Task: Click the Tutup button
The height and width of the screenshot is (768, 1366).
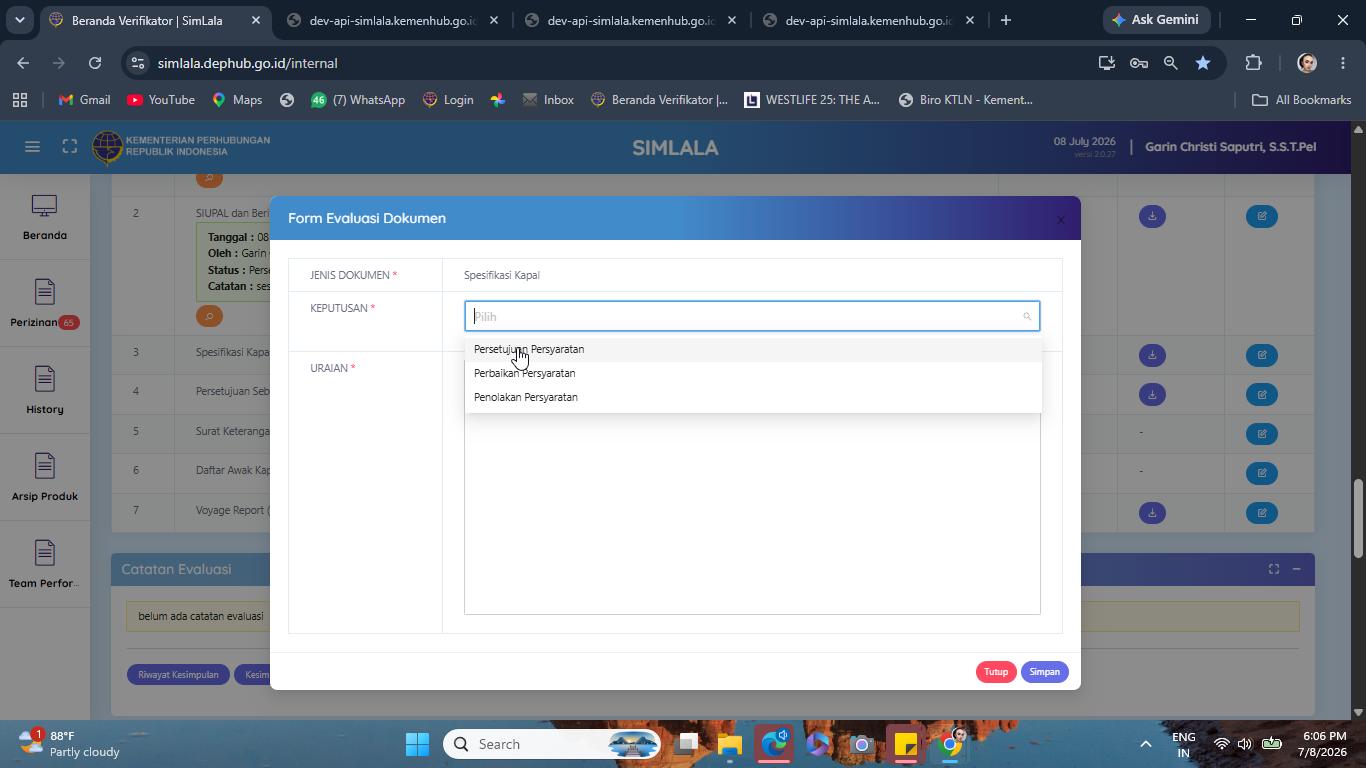Action: 995,672
